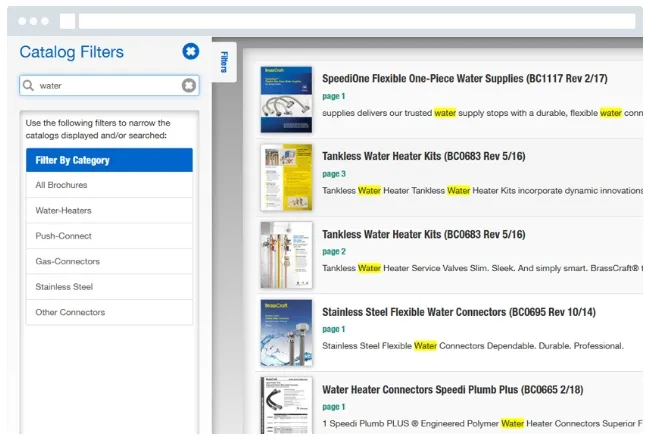652x441 pixels.
Task: Open the Stainless Steel connectors cover thumbnail
Action: [x=286, y=333]
